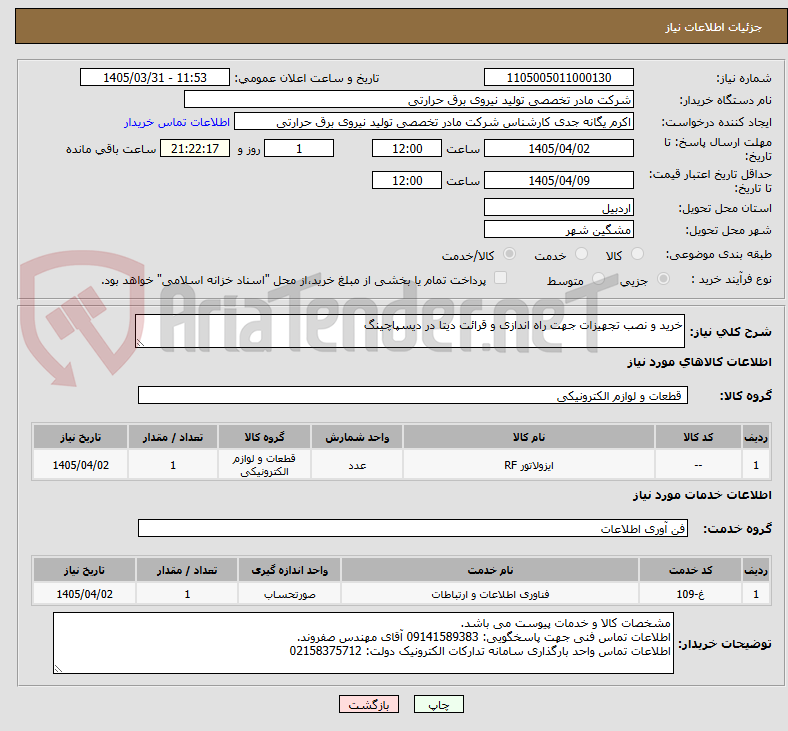
Task: Select the خدمت radio button
Action: (581, 254)
